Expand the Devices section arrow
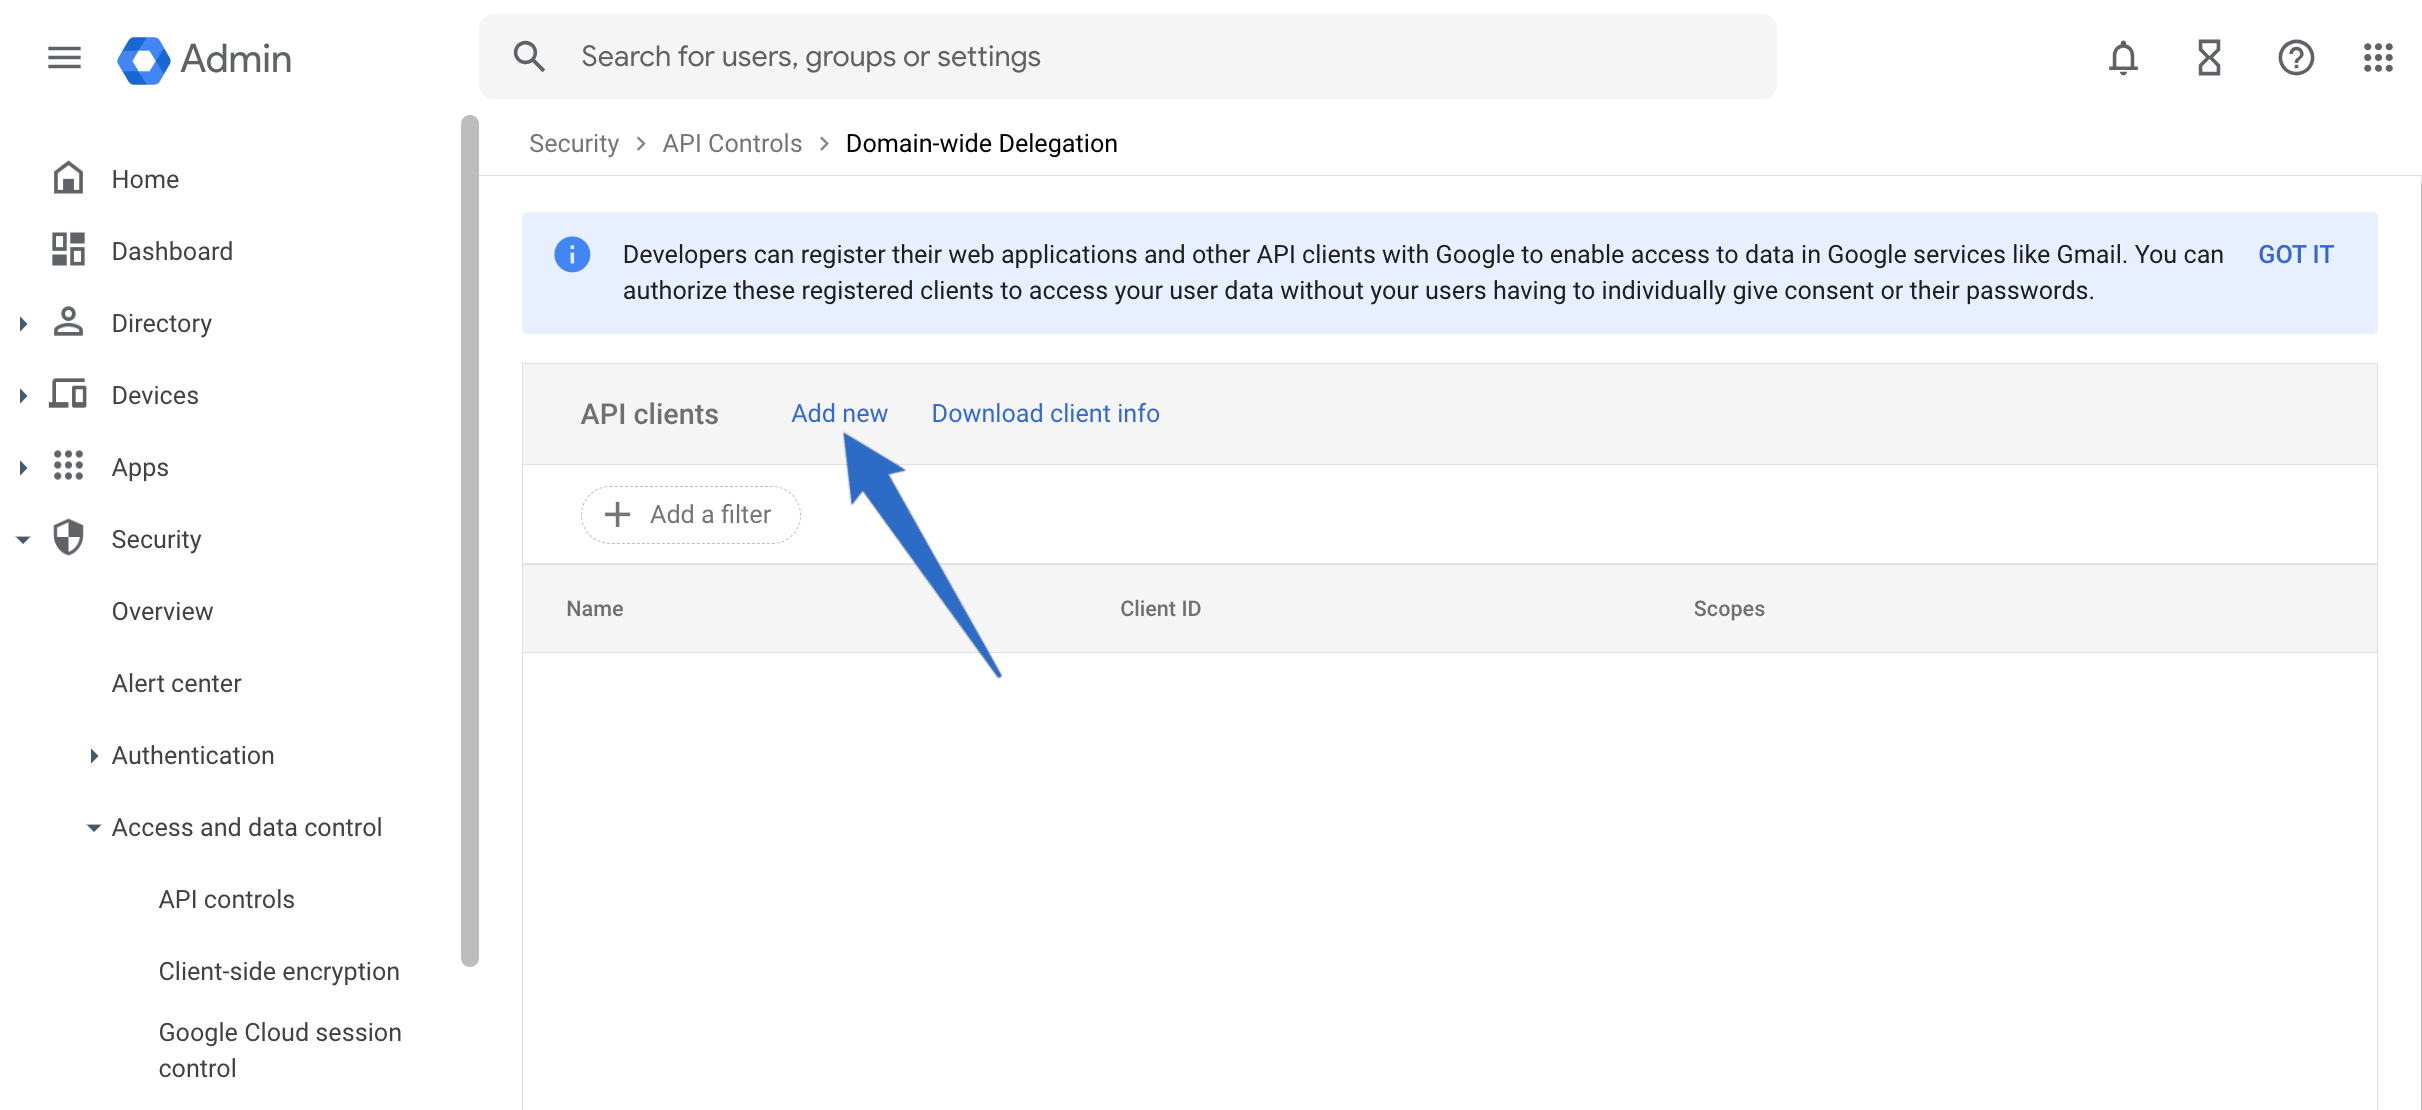2422x1110 pixels. tap(23, 395)
